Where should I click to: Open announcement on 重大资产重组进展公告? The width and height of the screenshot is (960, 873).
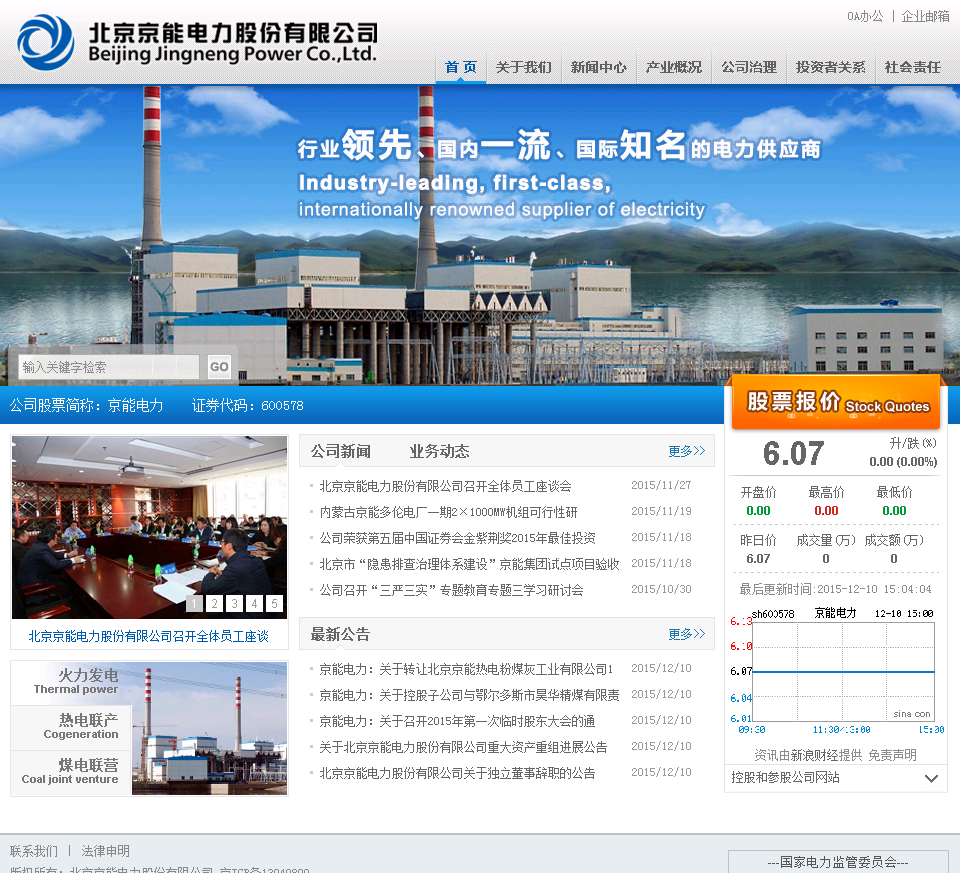coord(463,747)
